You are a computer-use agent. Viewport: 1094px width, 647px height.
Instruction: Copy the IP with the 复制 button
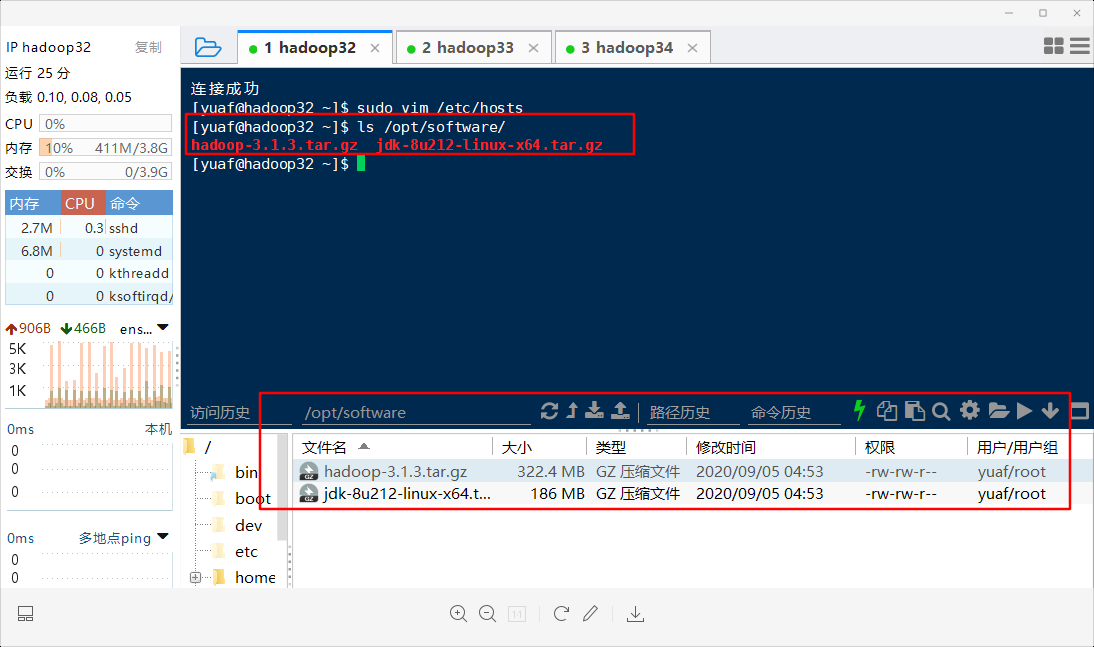148,47
